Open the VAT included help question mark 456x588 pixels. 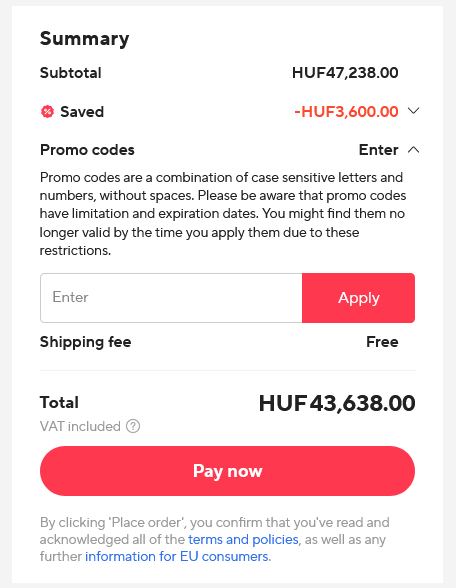click(133, 426)
